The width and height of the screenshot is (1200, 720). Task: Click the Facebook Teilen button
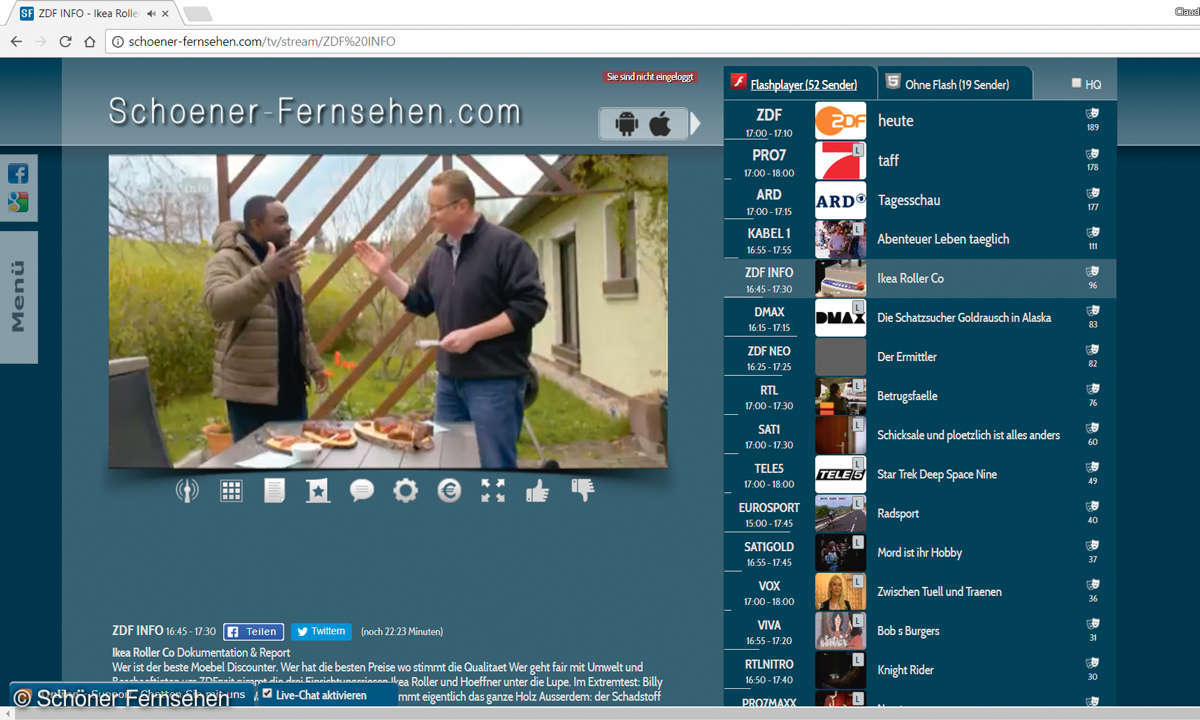coord(253,632)
